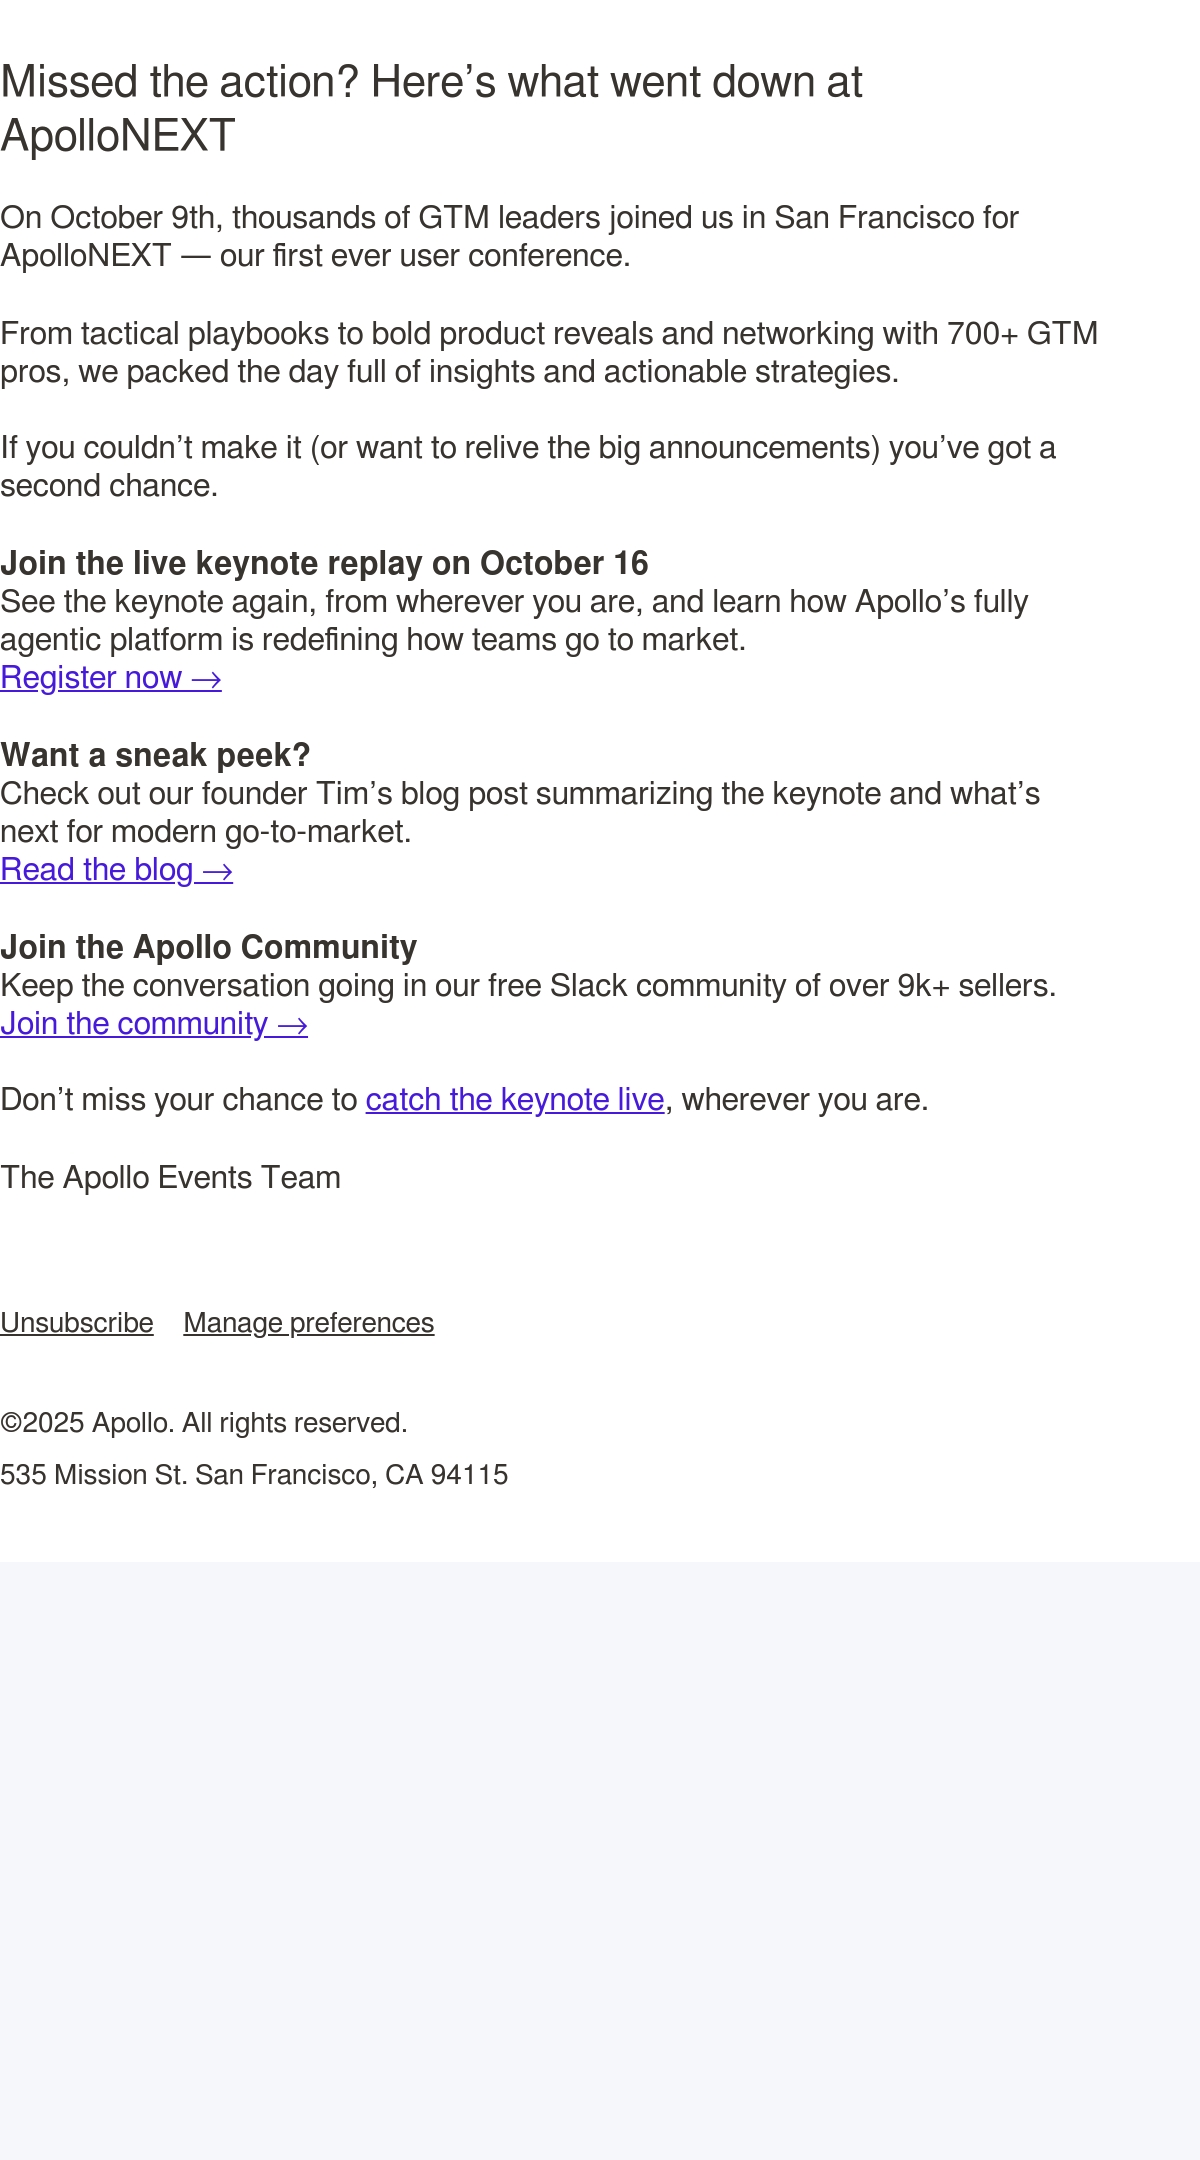Open the "Read the blog →" link
Viewport: 1200px width, 2160px height.
117,870
